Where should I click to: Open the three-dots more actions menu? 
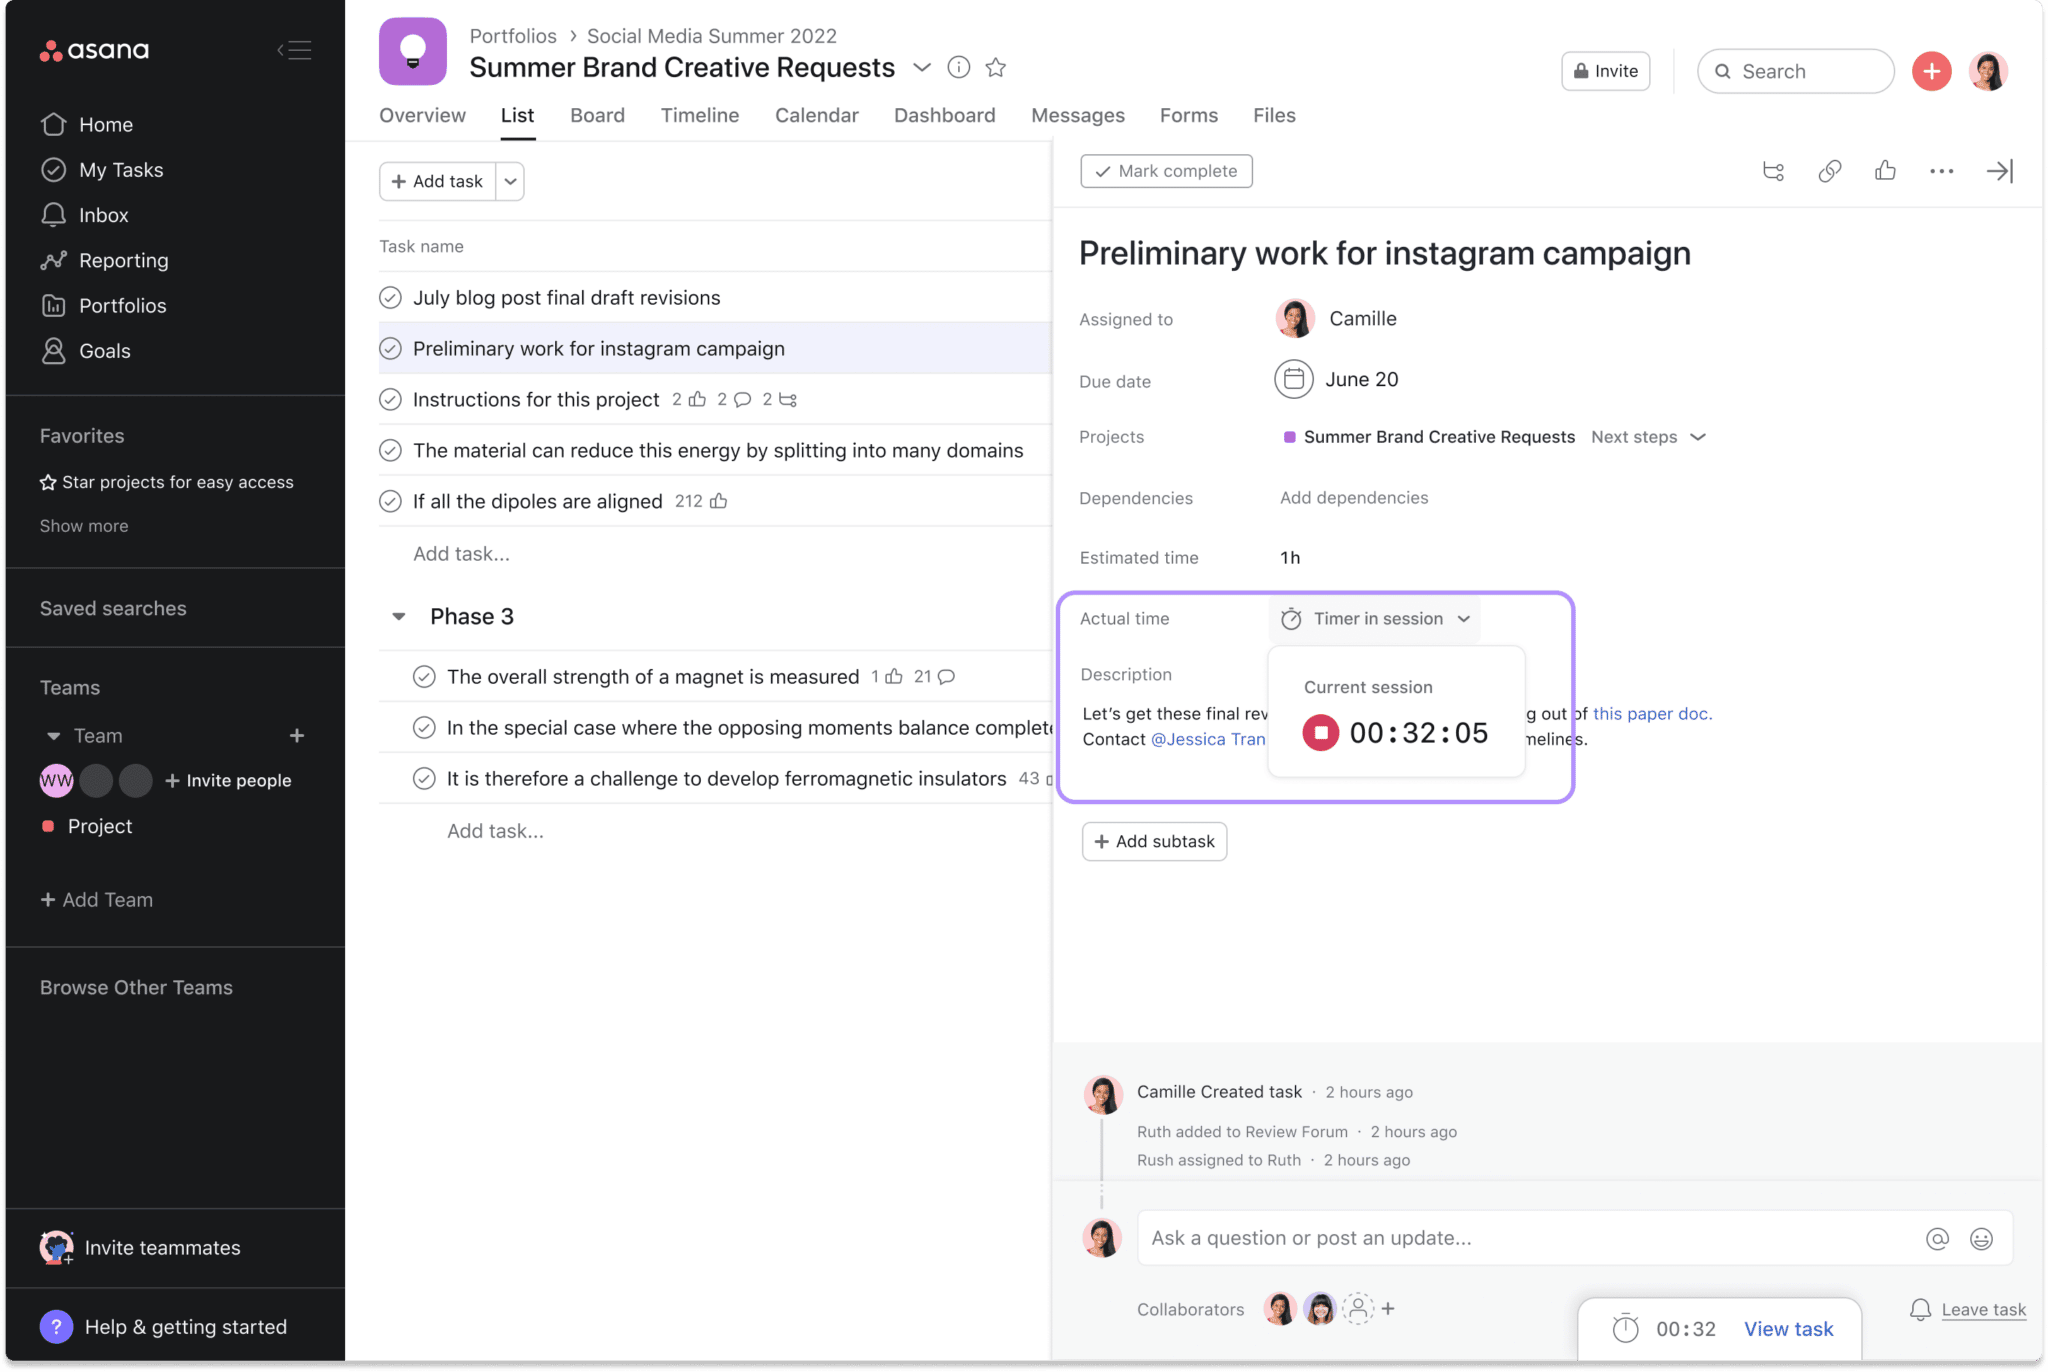pyautogui.click(x=1941, y=171)
